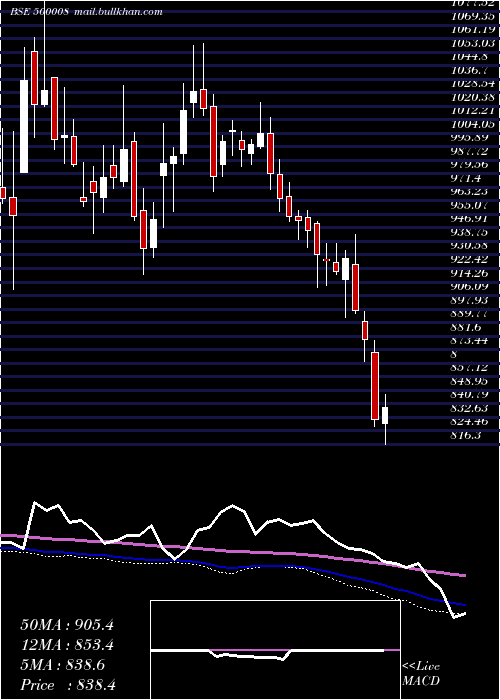The height and width of the screenshot is (700, 500).
Task: Click the Price : 838.4 value
Action: 68,685
